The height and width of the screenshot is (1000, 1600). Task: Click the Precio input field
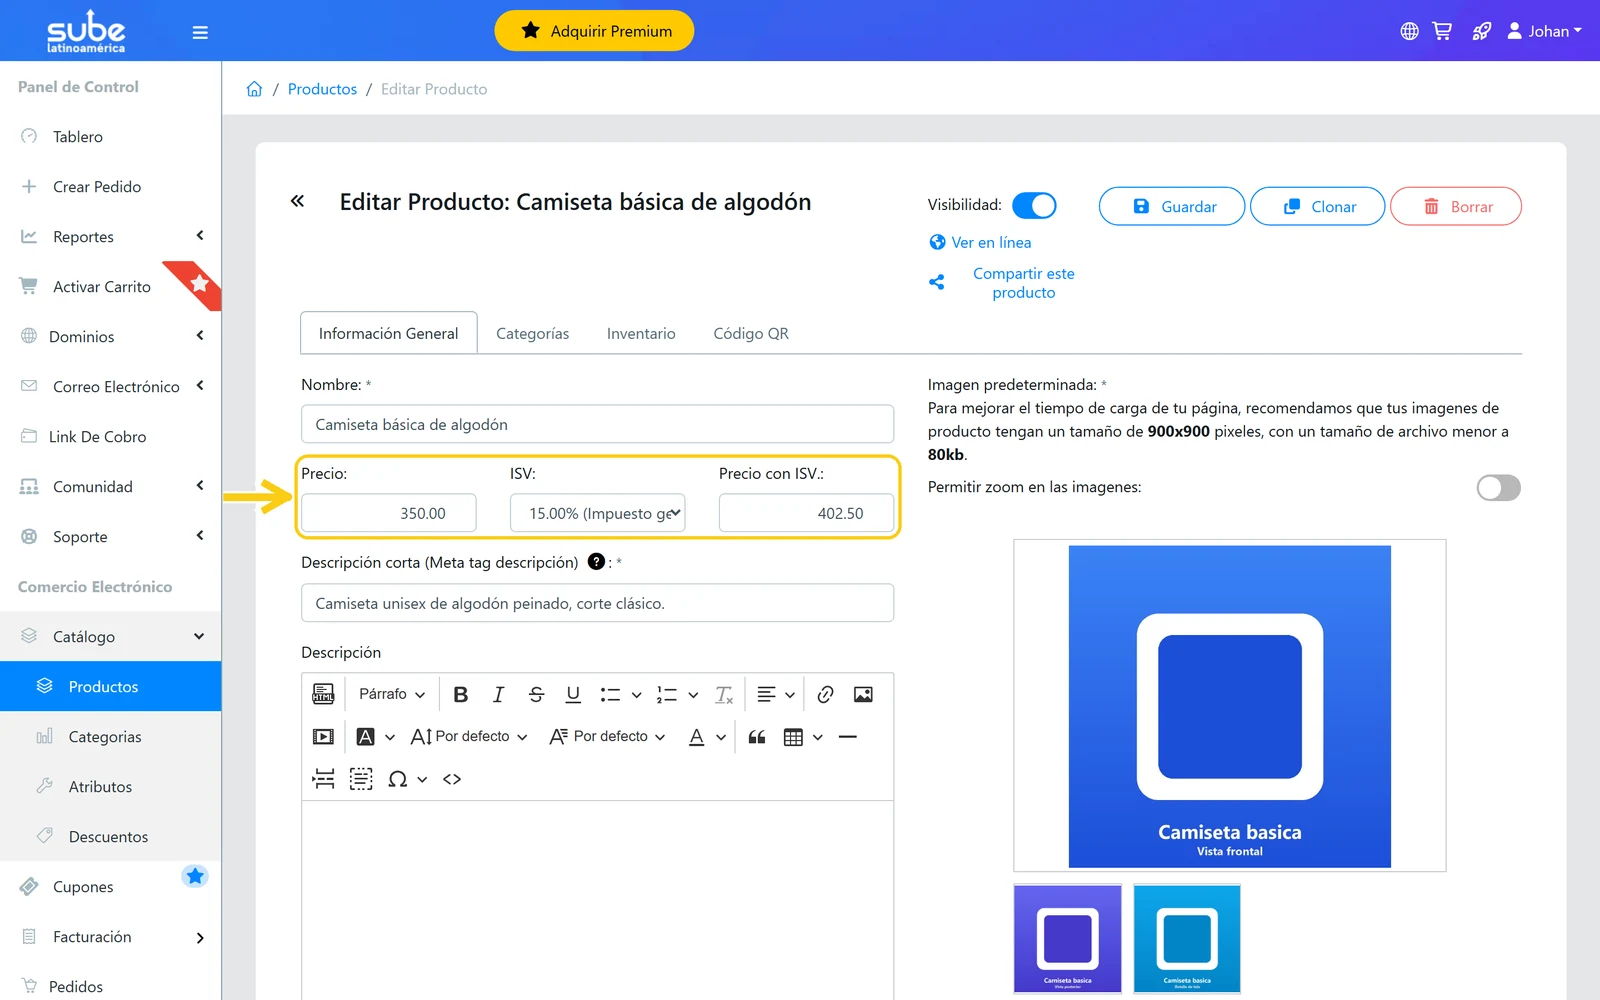(388, 513)
